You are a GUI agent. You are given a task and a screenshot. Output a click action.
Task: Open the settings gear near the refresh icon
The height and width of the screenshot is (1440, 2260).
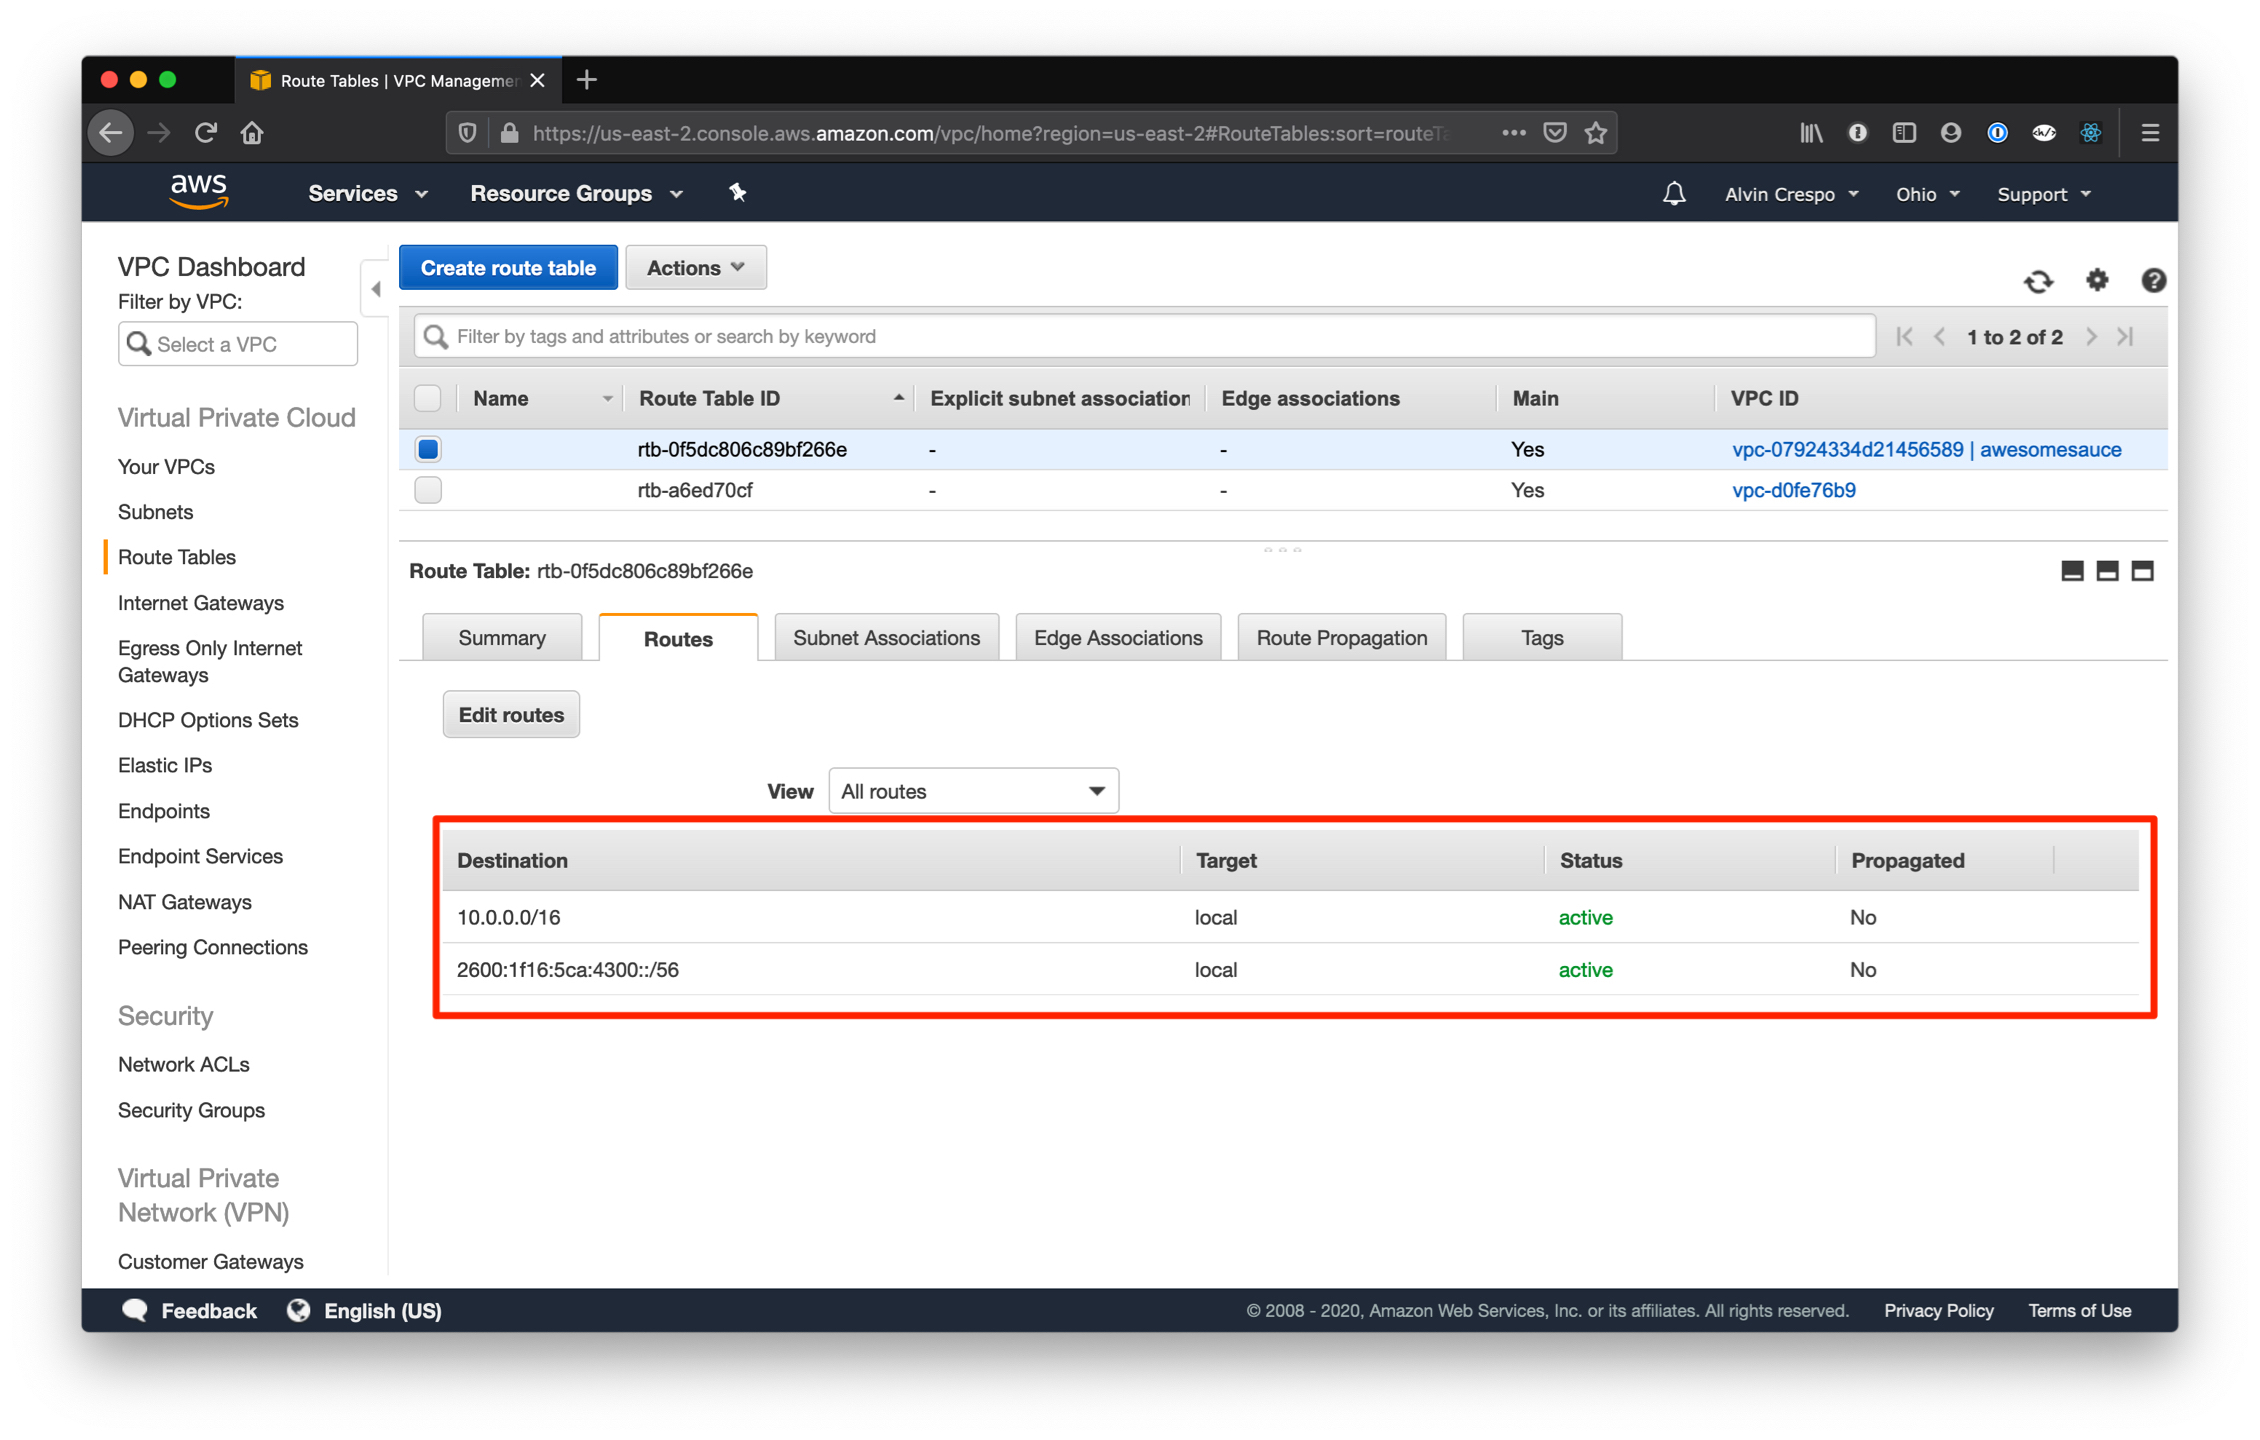pyautogui.click(x=2097, y=281)
